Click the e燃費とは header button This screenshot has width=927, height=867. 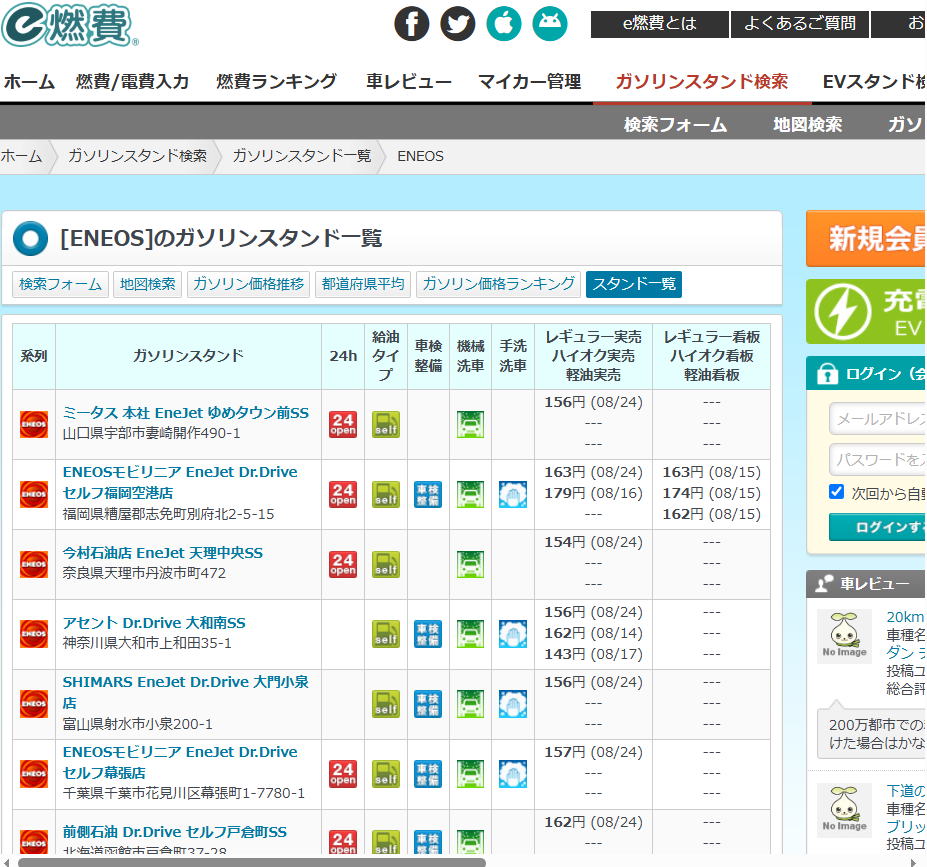click(660, 24)
